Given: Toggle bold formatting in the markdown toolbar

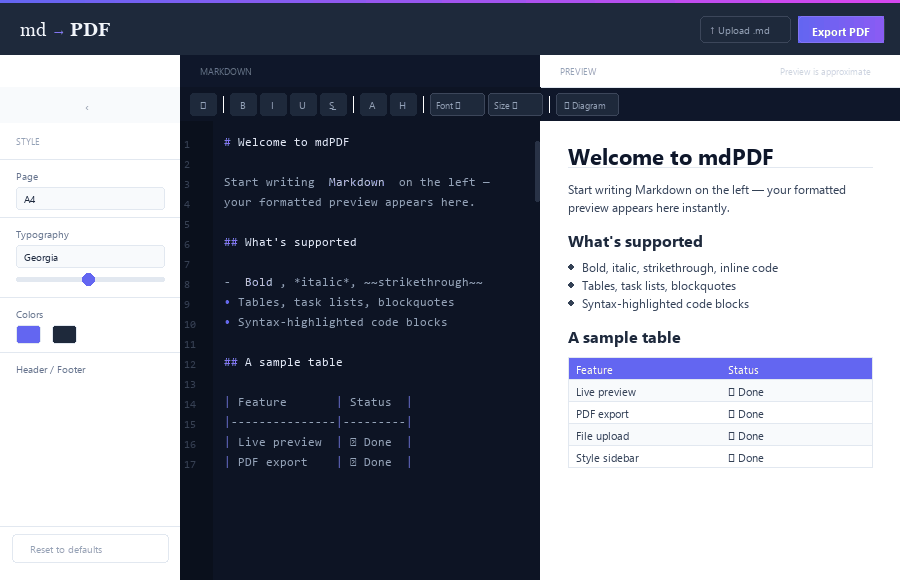Looking at the screenshot, I should coord(242,104).
